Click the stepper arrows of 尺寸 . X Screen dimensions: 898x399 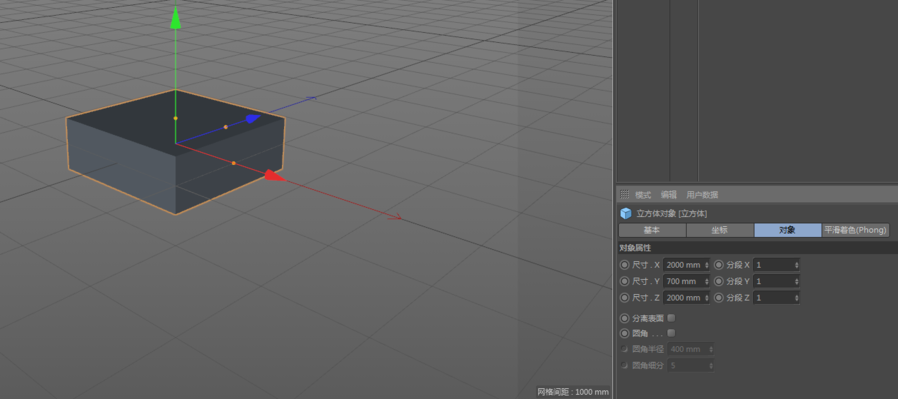(x=707, y=265)
